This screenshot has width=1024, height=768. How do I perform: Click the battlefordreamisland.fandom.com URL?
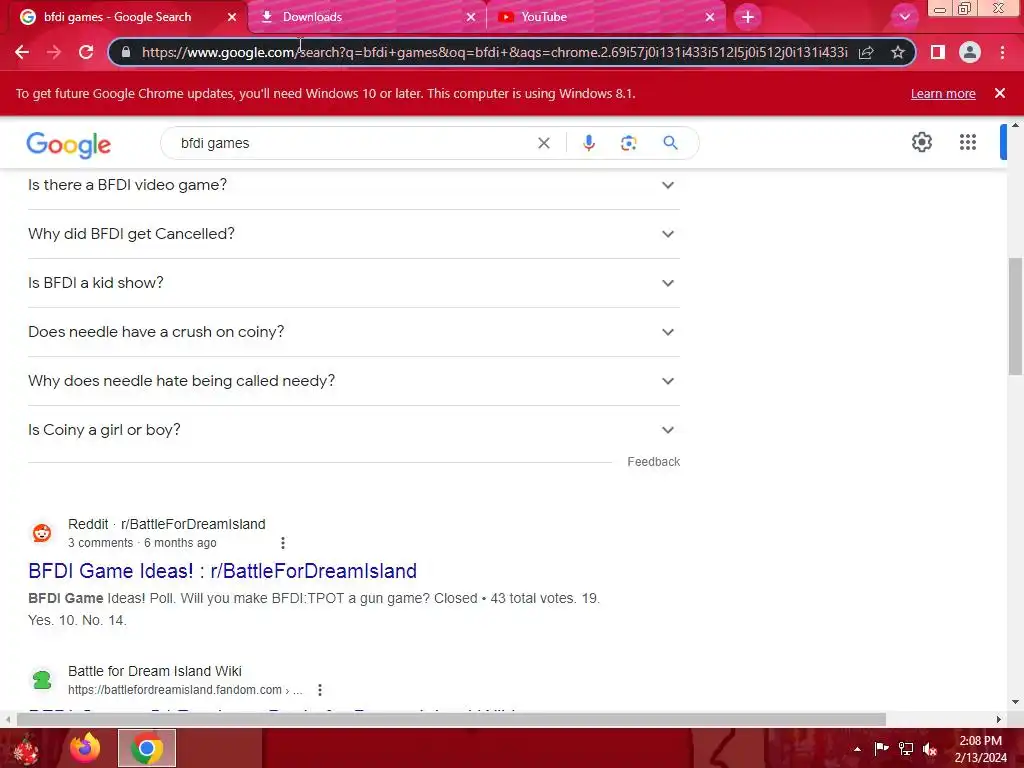[185, 690]
